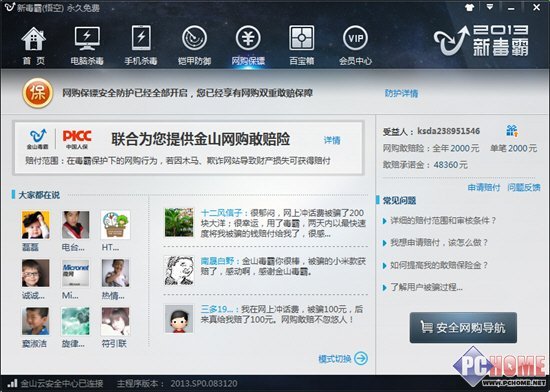
Task: Click 申请赔付 apply for compensation
Action: tap(484, 188)
